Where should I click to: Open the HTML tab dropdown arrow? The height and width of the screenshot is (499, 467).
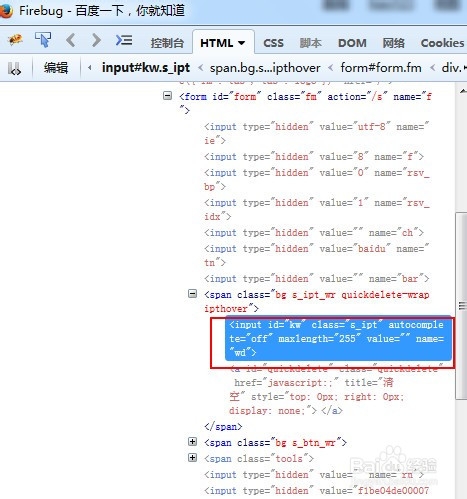pos(242,43)
